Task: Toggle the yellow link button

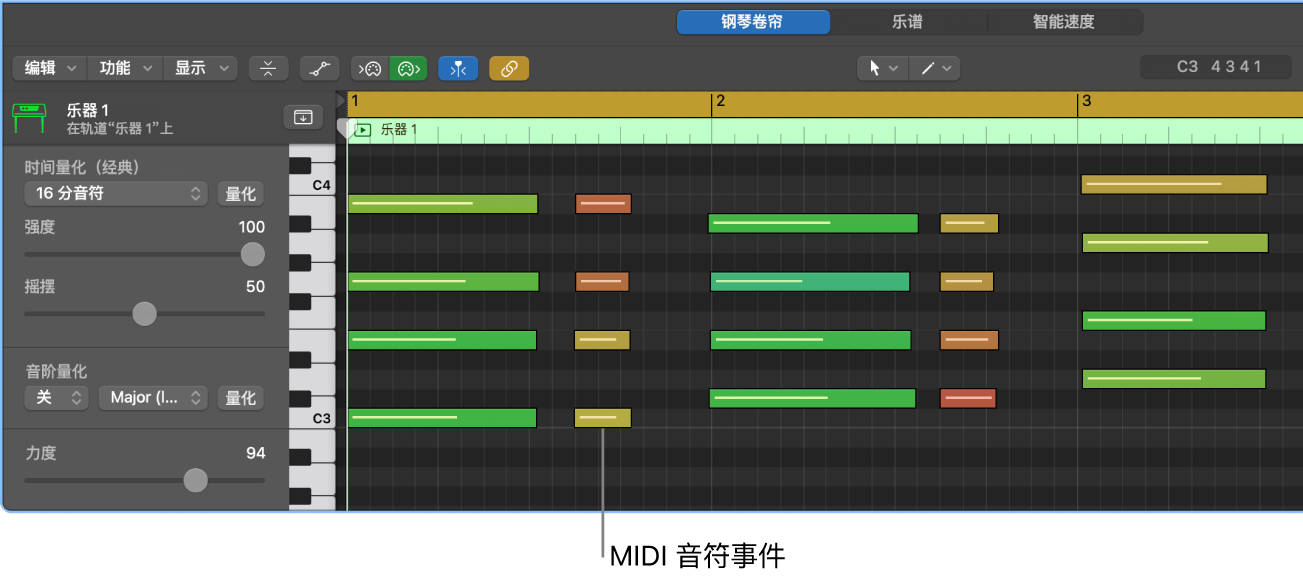Action: 509,68
